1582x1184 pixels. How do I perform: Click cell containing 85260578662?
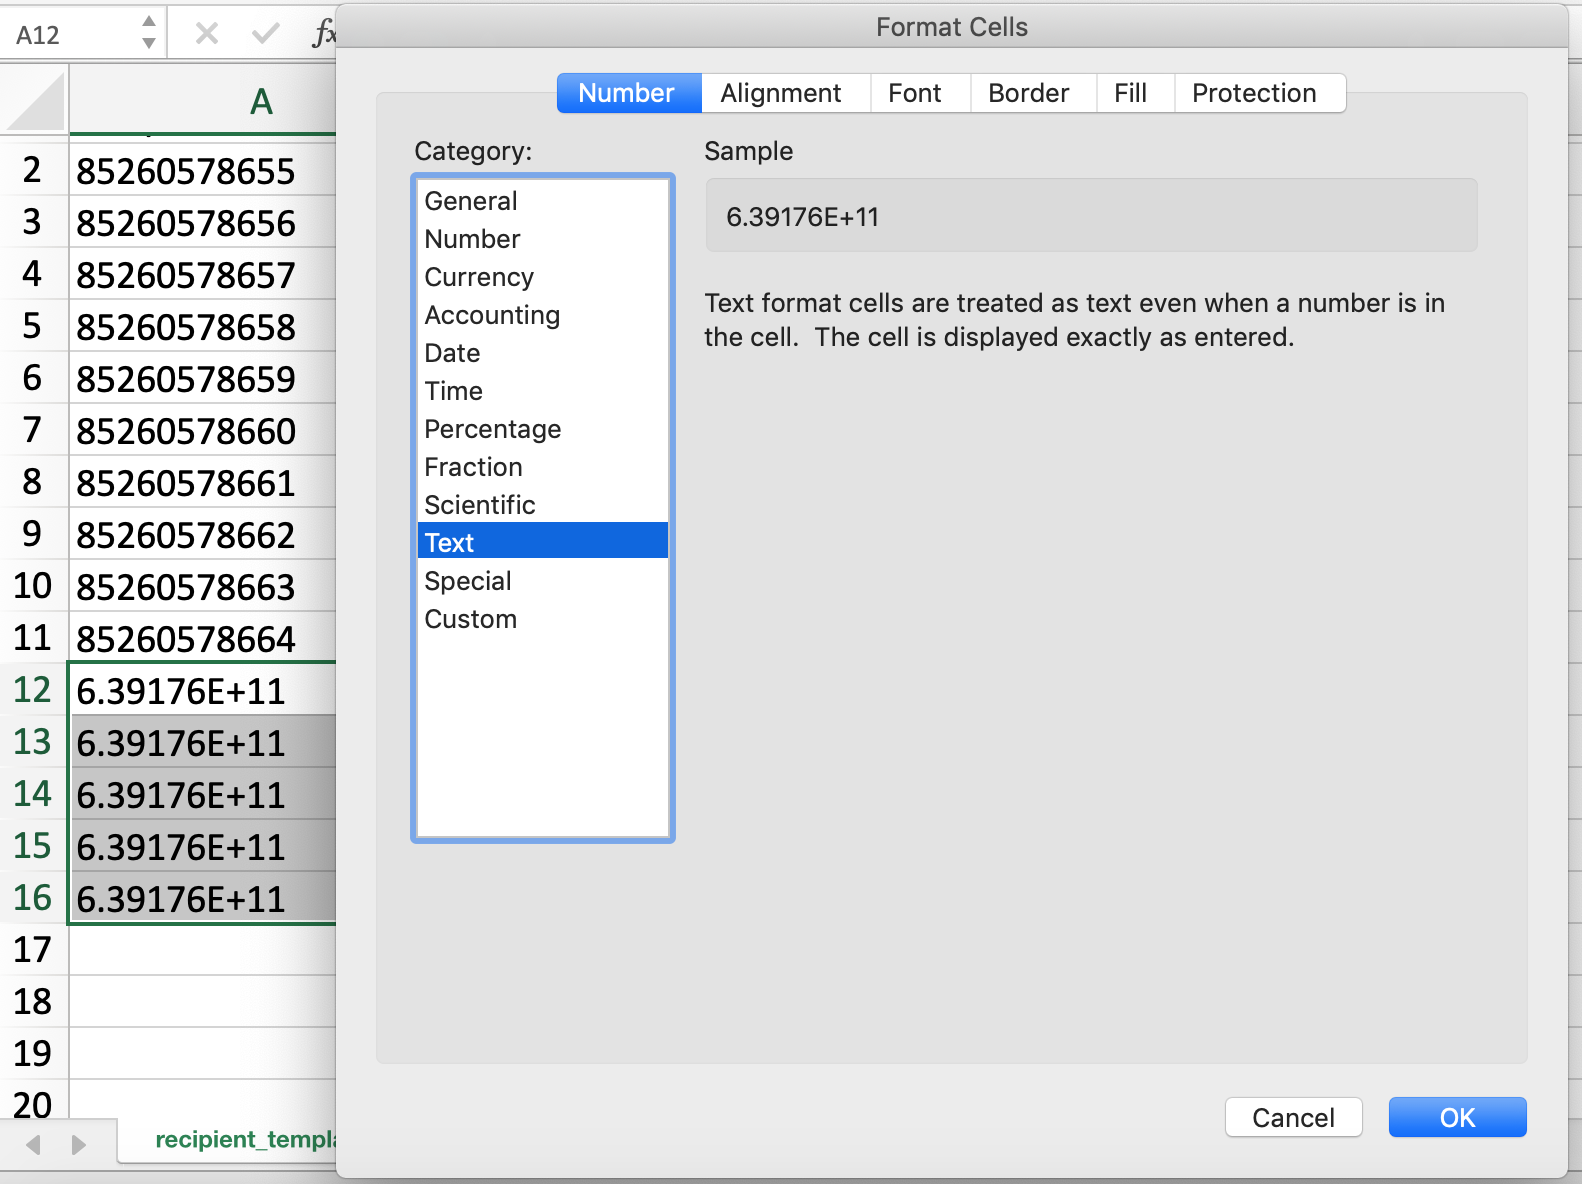[202, 535]
